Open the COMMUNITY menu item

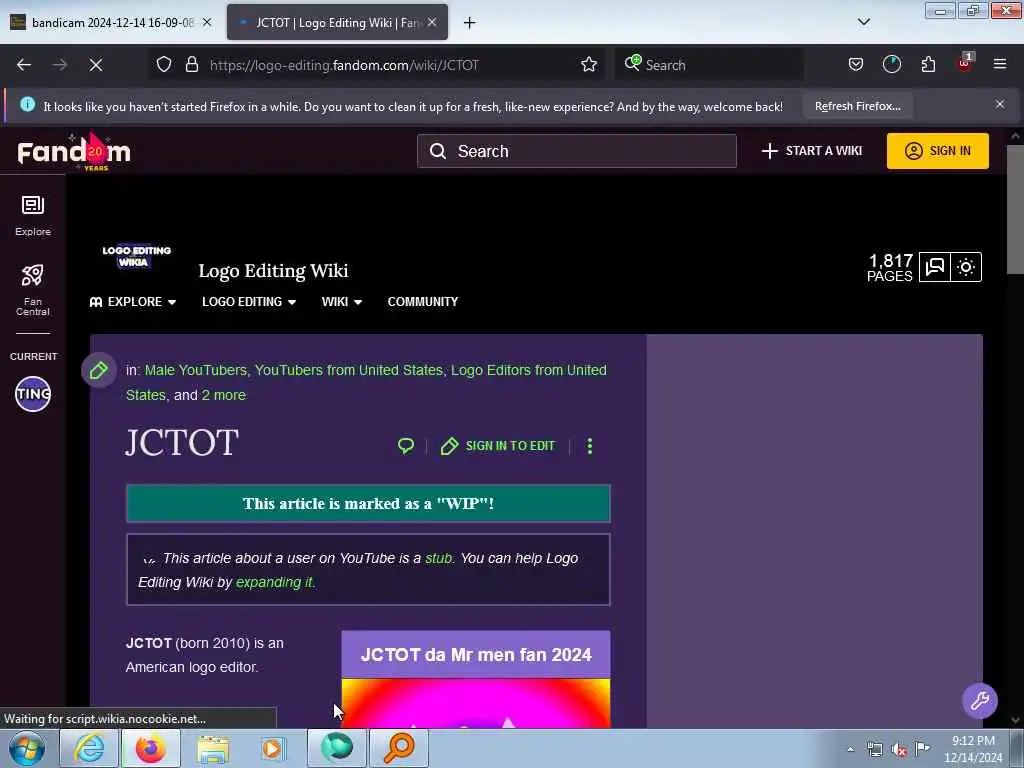(423, 302)
